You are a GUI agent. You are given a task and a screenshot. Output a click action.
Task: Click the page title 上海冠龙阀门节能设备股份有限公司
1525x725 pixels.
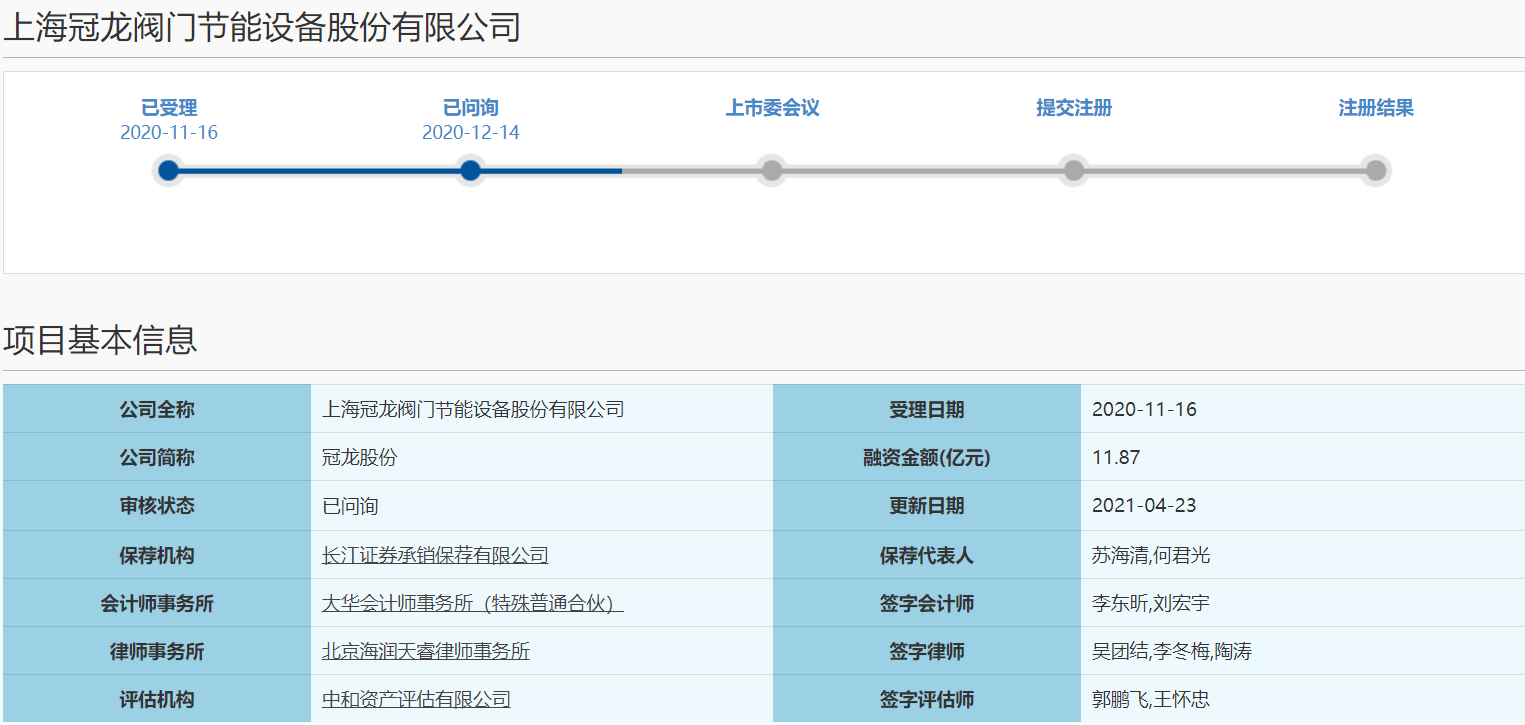pyautogui.click(x=262, y=27)
